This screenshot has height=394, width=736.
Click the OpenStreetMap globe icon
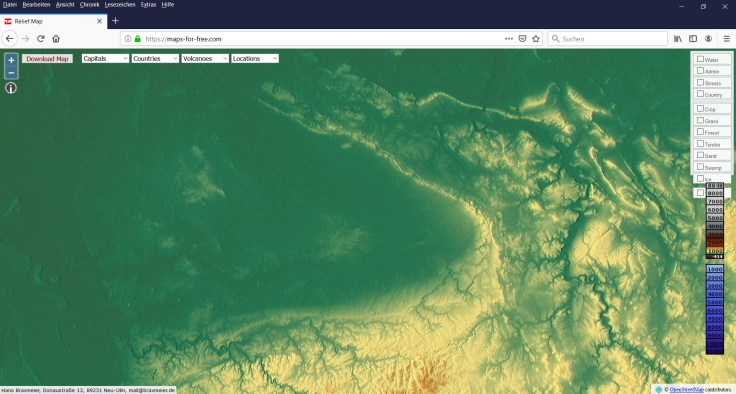659,389
